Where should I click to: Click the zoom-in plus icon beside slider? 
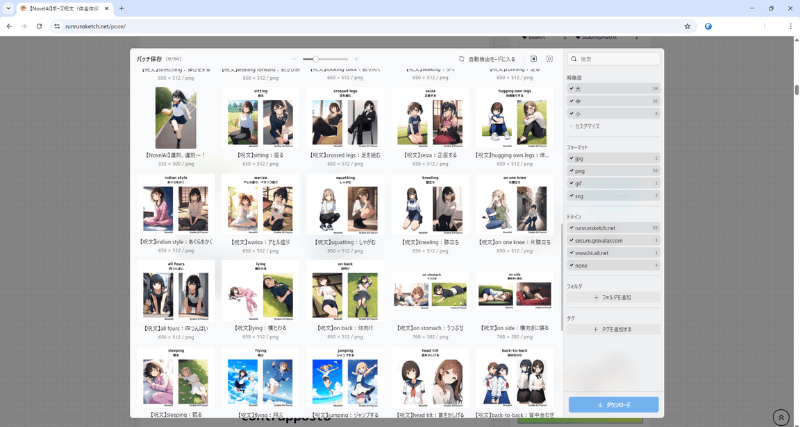click(357, 59)
